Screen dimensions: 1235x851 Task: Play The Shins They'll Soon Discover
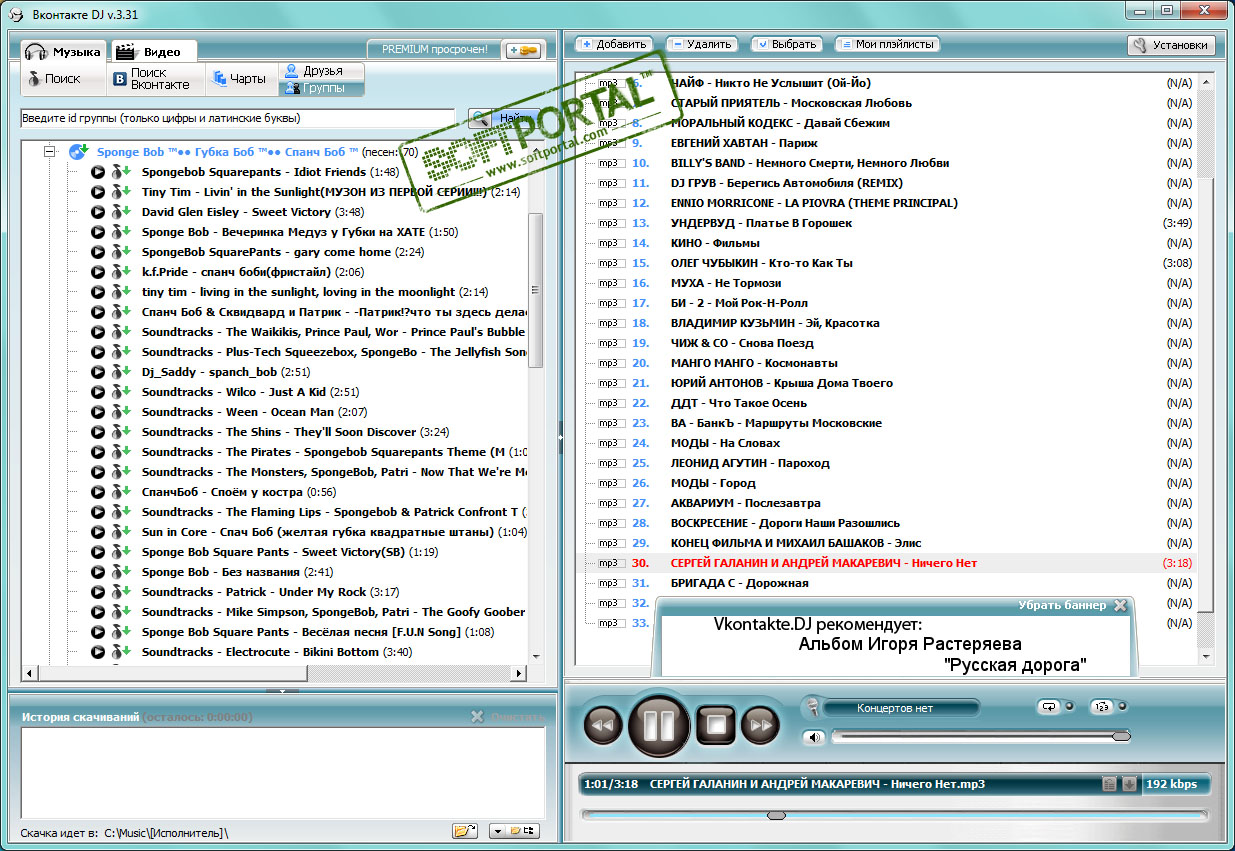pos(98,432)
